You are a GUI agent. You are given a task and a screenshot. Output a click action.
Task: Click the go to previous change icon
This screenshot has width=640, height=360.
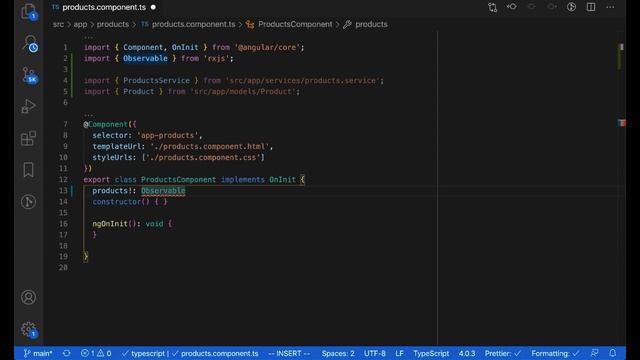point(512,7)
